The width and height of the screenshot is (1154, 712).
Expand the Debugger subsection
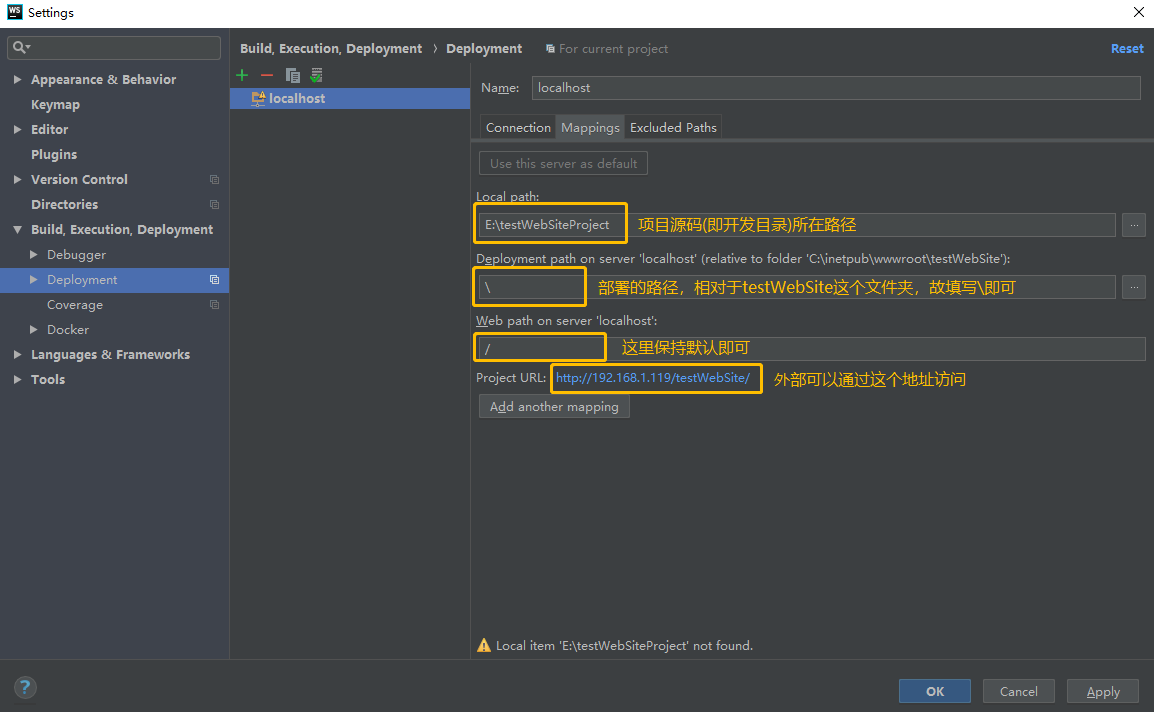pyautogui.click(x=34, y=255)
